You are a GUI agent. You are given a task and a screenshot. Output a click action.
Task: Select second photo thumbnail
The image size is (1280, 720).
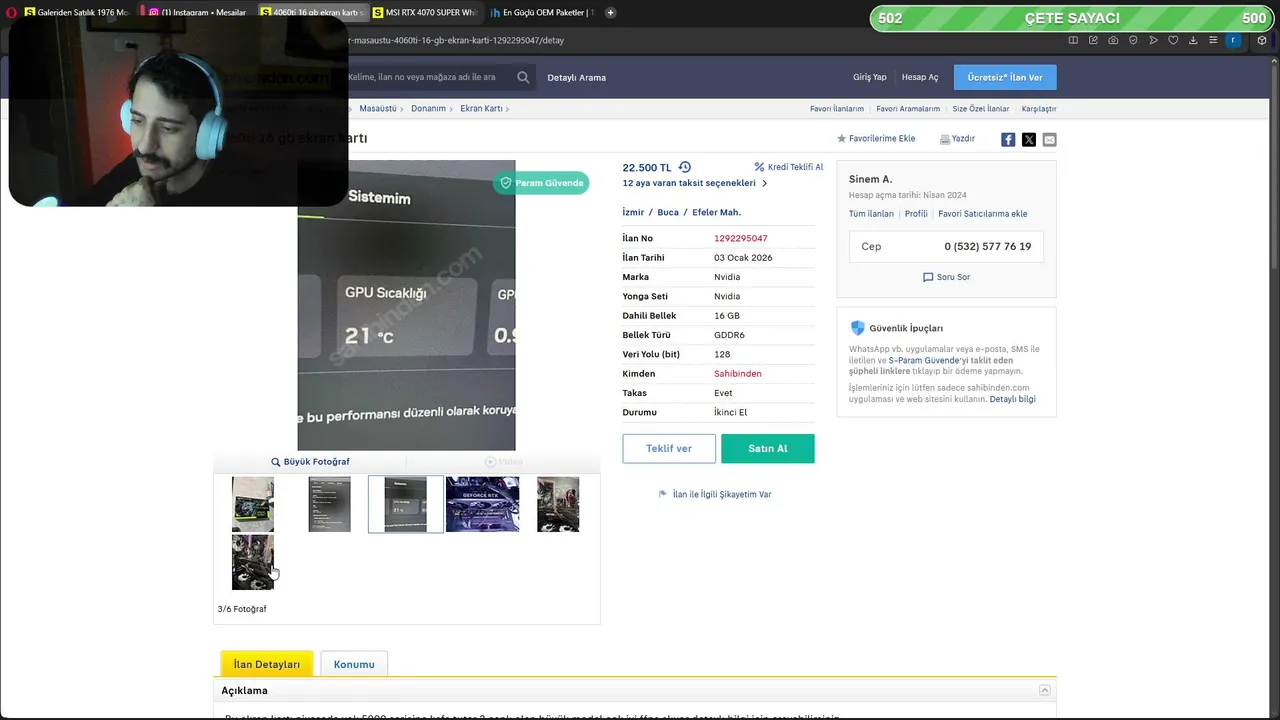(x=329, y=504)
